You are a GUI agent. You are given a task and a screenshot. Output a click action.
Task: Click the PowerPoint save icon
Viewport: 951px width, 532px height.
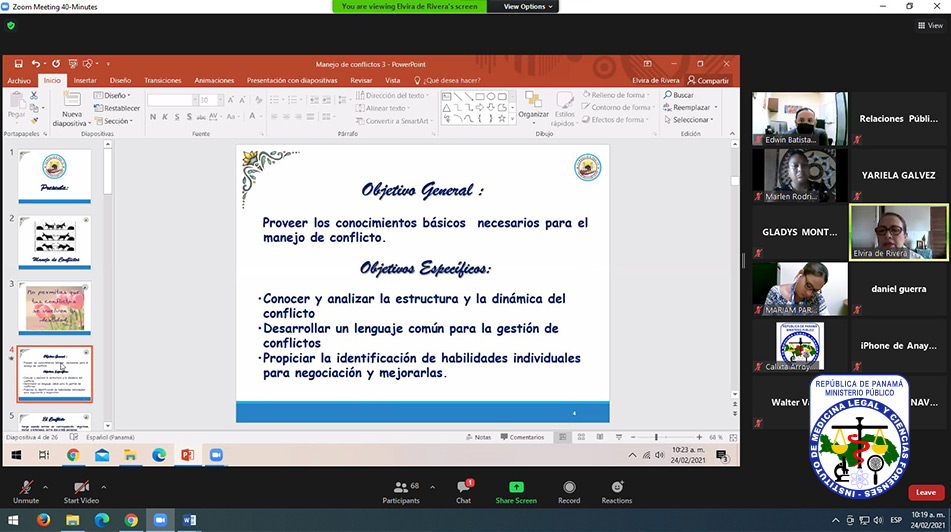pyautogui.click(x=18, y=64)
